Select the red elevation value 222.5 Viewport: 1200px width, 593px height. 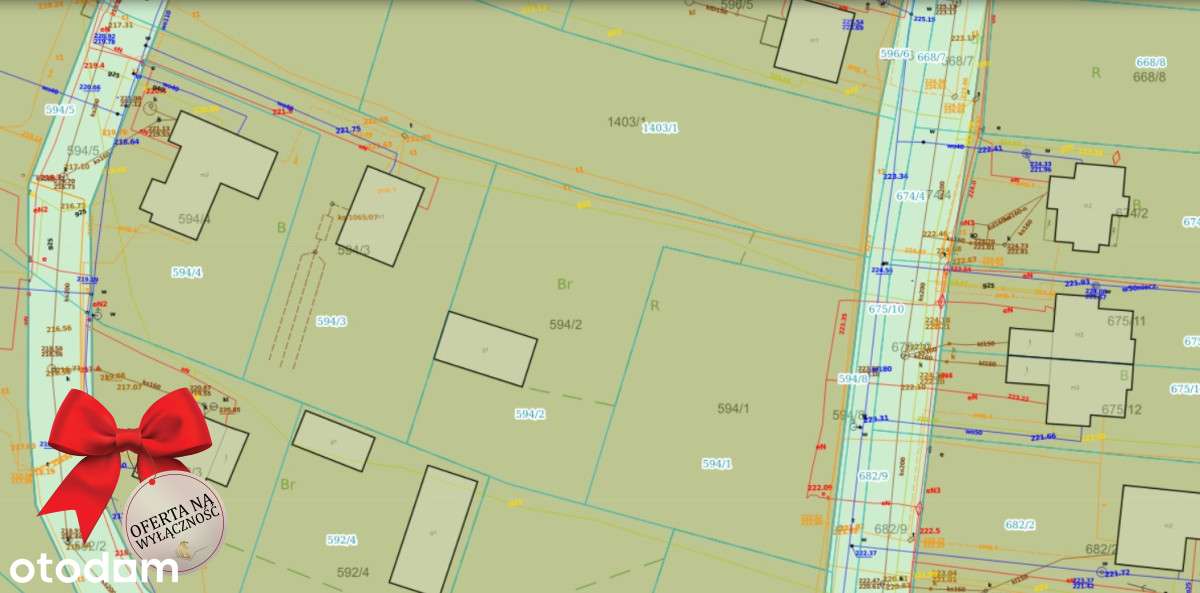point(930,531)
